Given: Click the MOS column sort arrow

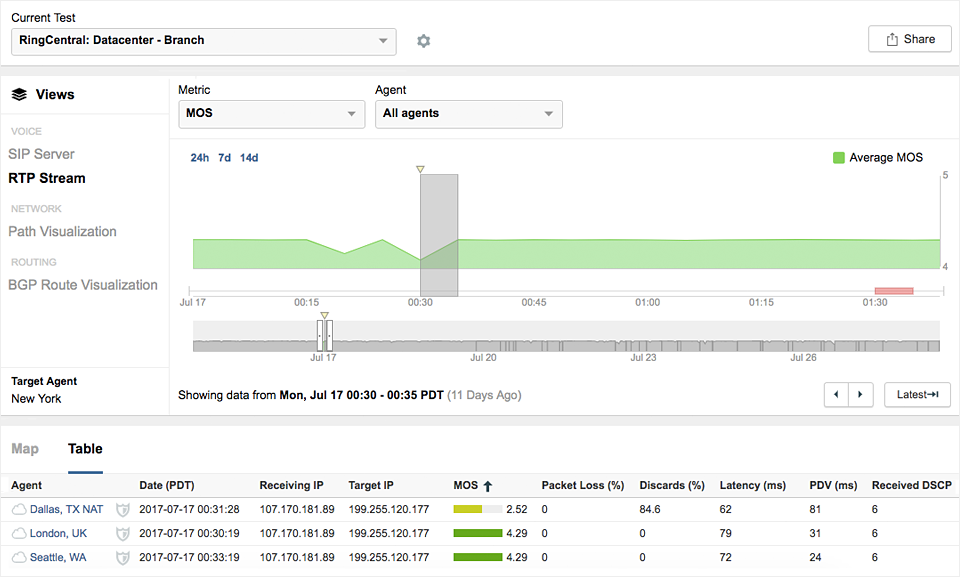Looking at the screenshot, I should click(488, 486).
